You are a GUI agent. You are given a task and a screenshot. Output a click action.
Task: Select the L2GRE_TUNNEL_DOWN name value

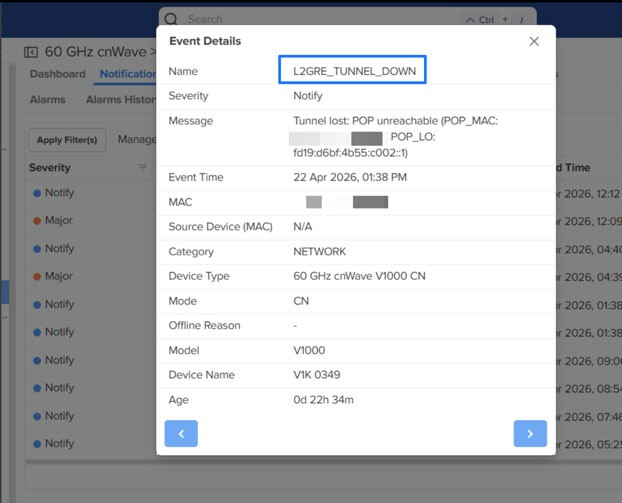pos(354,71)
